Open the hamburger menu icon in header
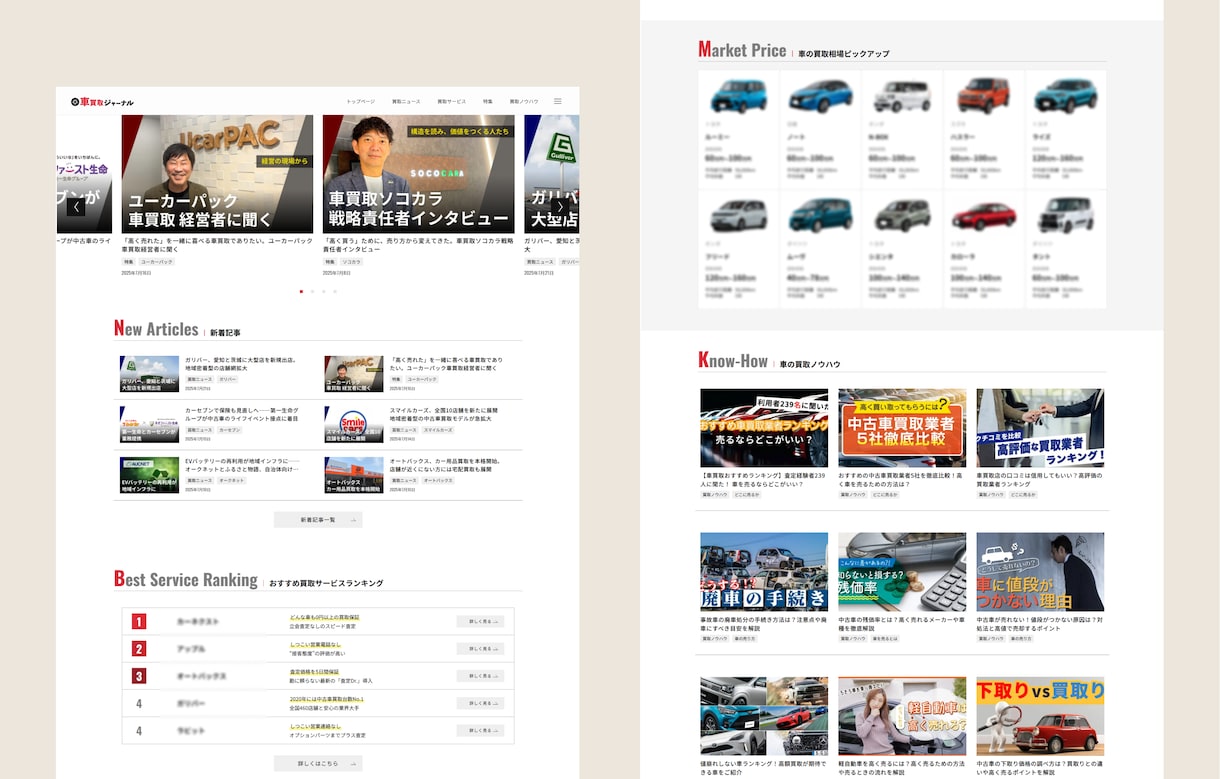The image size is (1220, 779). tap(558, 101)
